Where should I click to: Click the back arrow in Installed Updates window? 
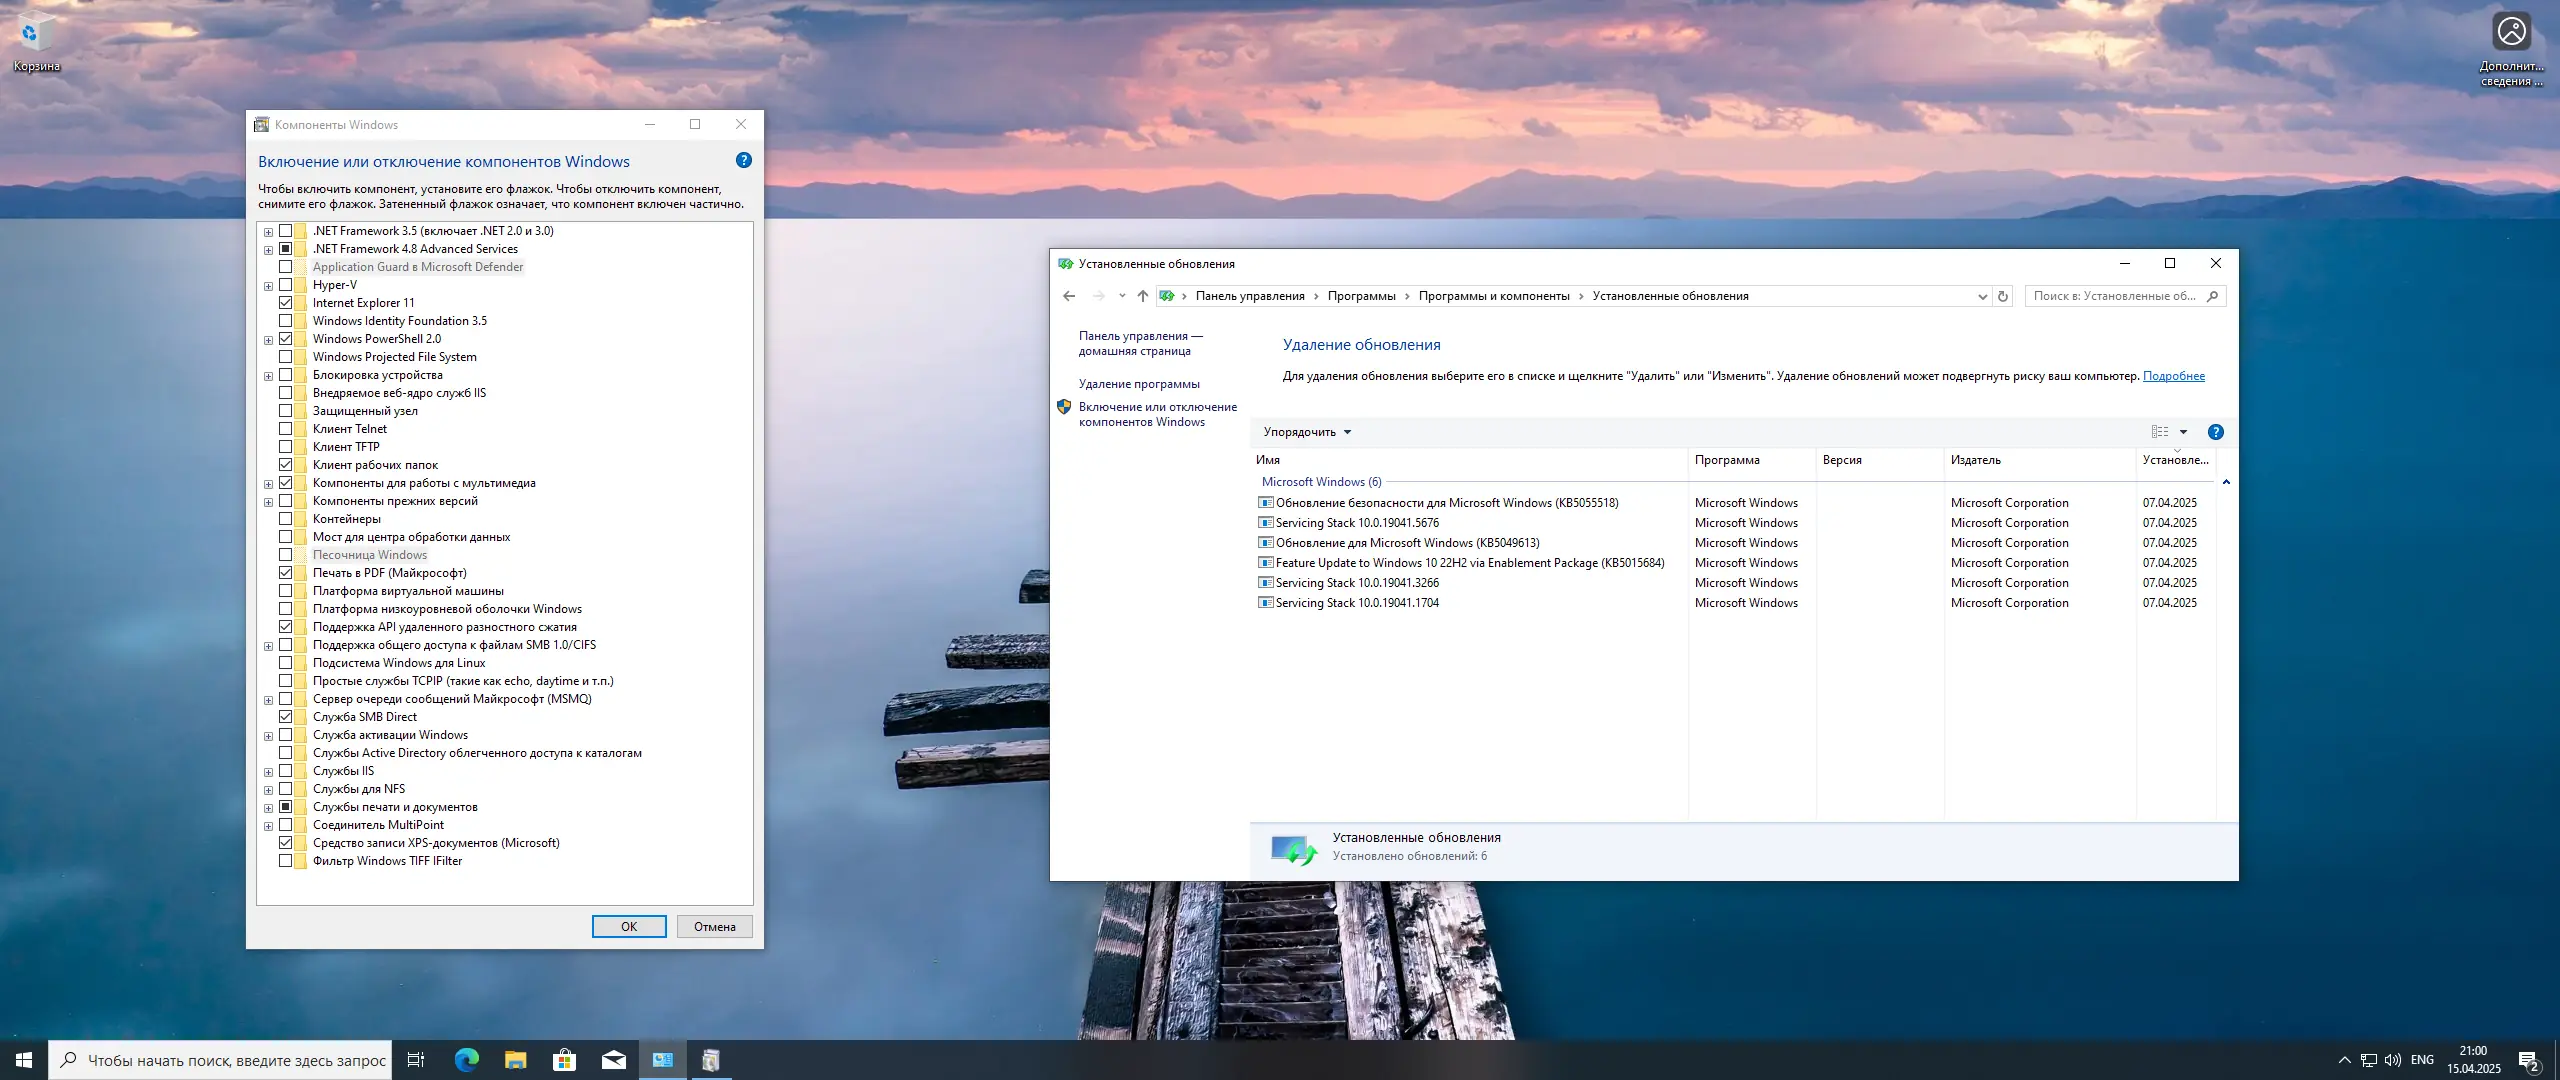pos(1069,296)
